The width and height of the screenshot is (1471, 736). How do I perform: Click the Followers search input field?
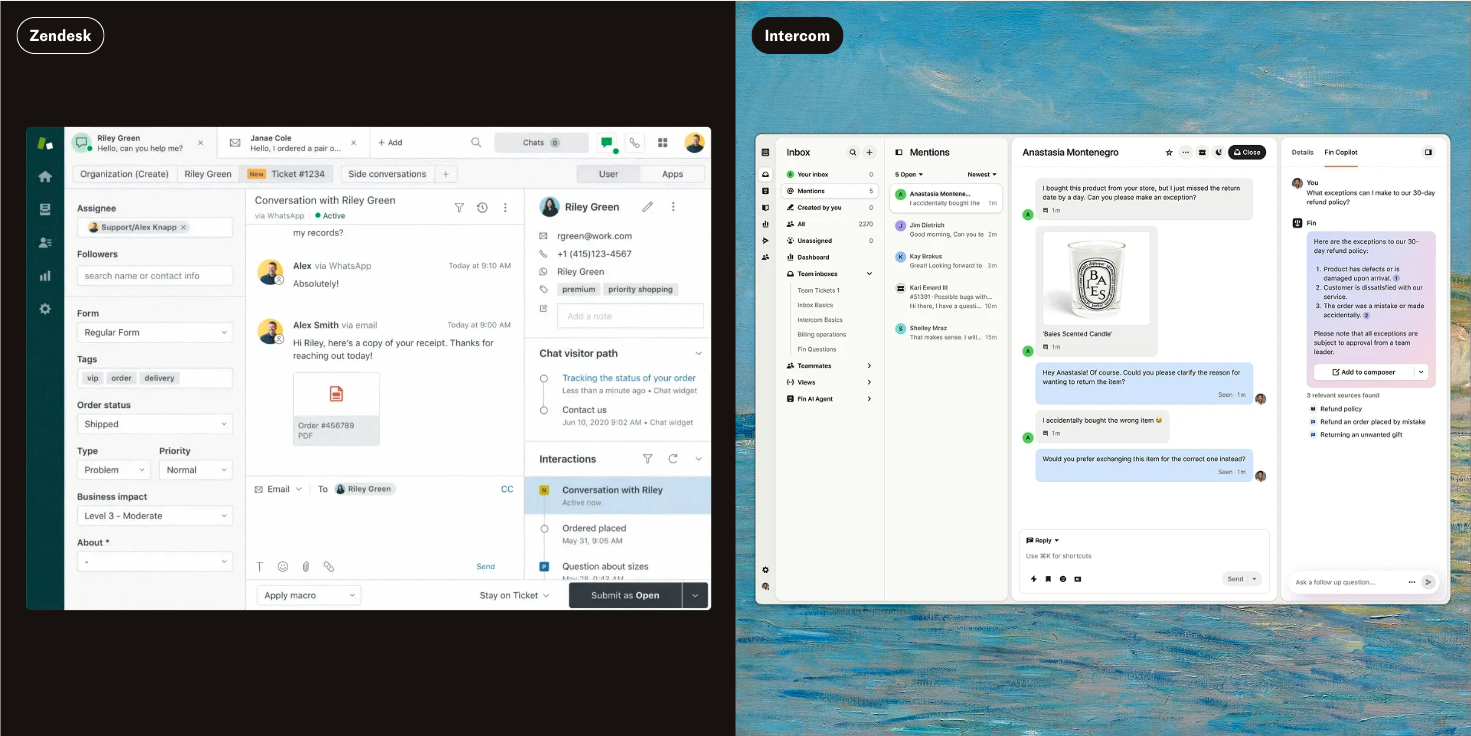point(155,276)
